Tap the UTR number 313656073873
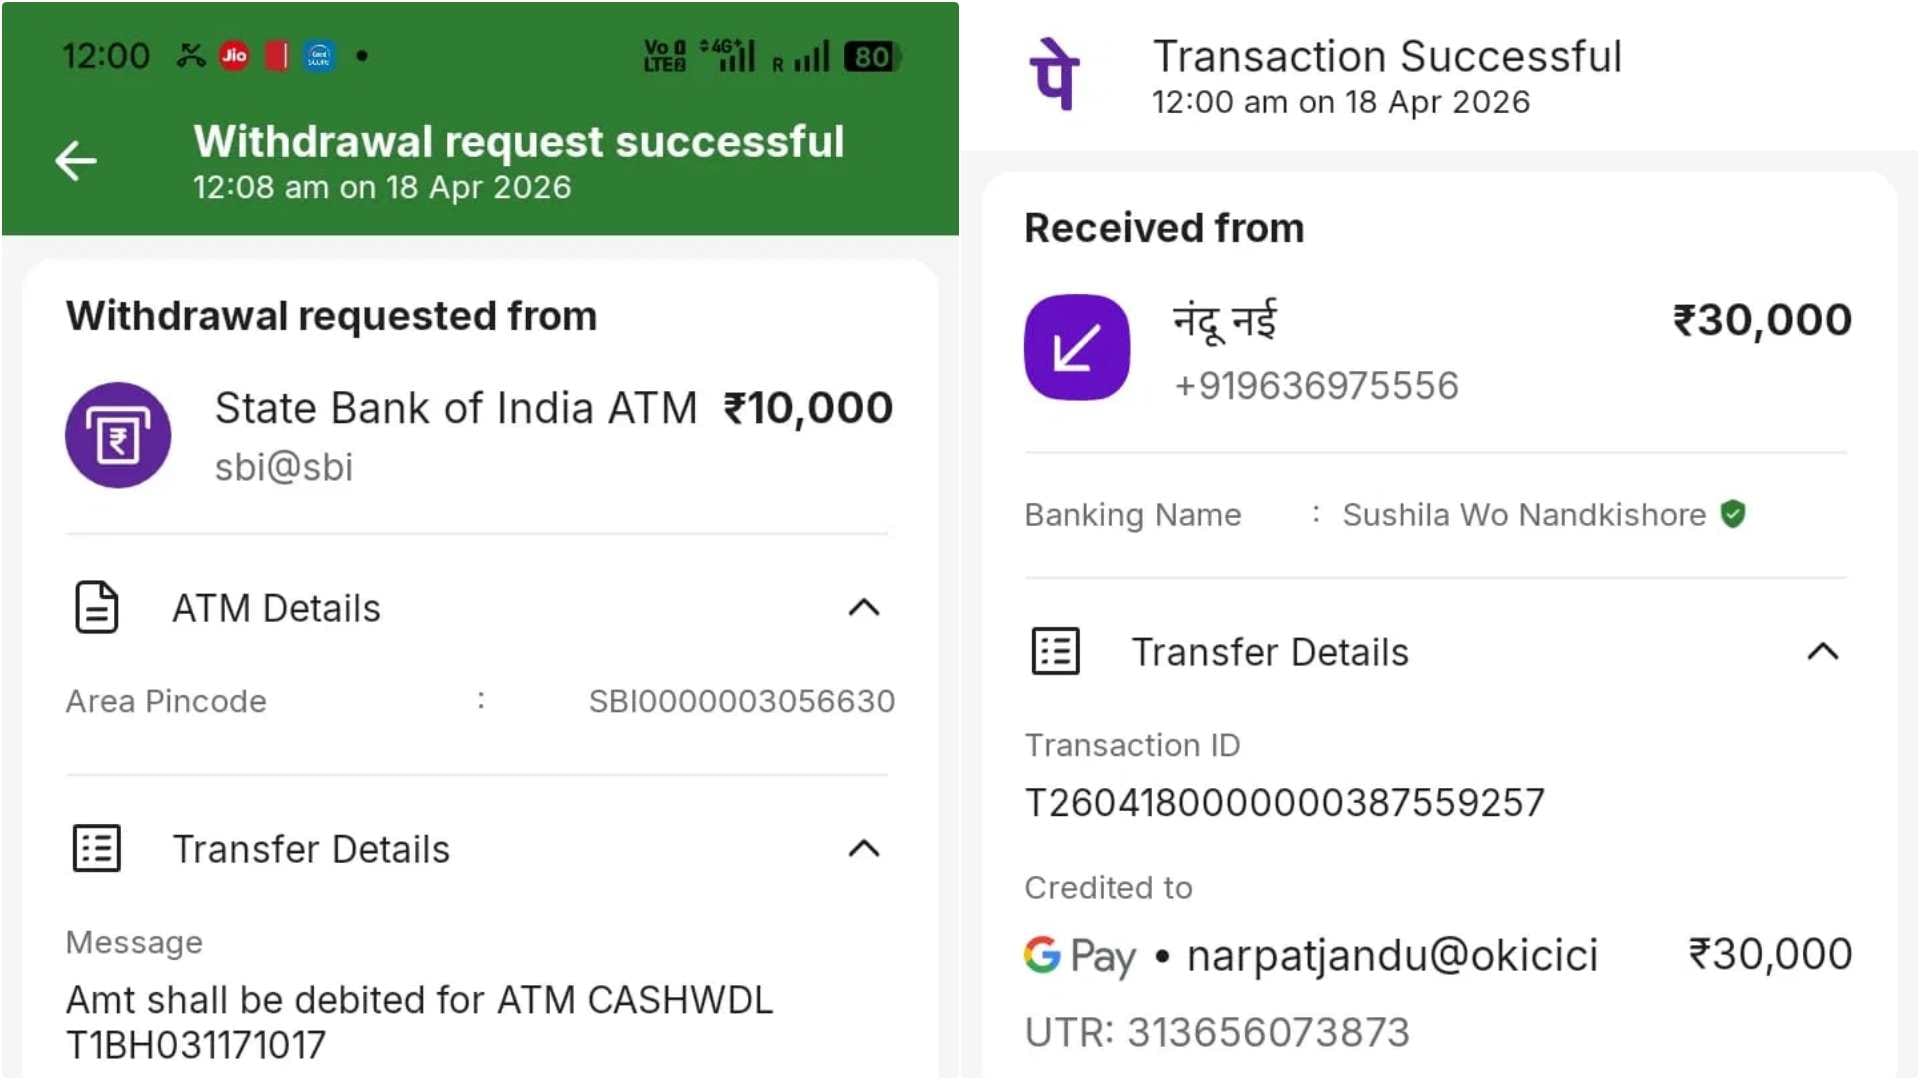This screenshot has width=1920, height=1080. 1268,1032
